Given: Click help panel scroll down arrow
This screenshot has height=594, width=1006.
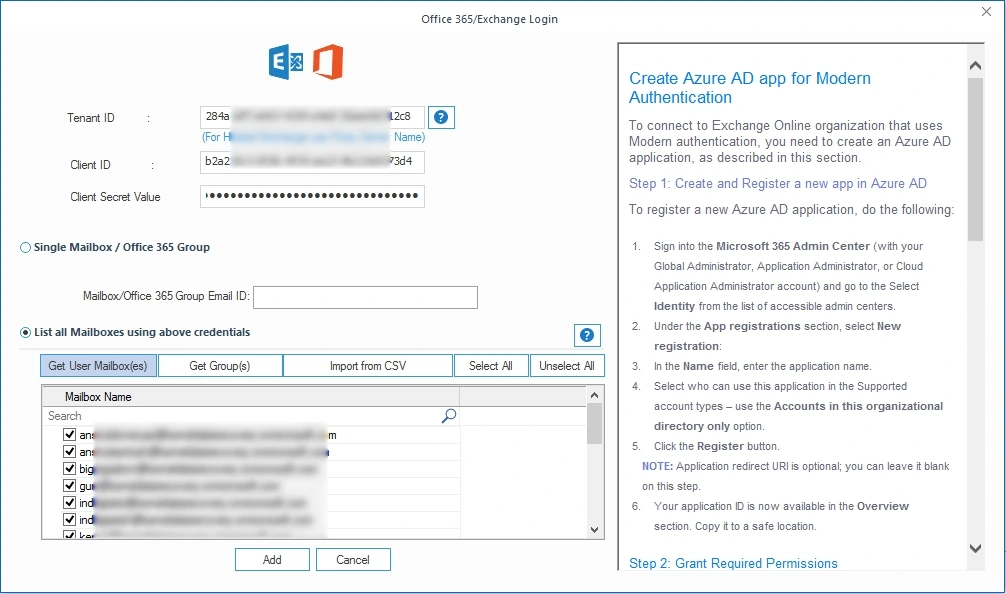Looking at the screenshot, I should (x=975, y=548).
